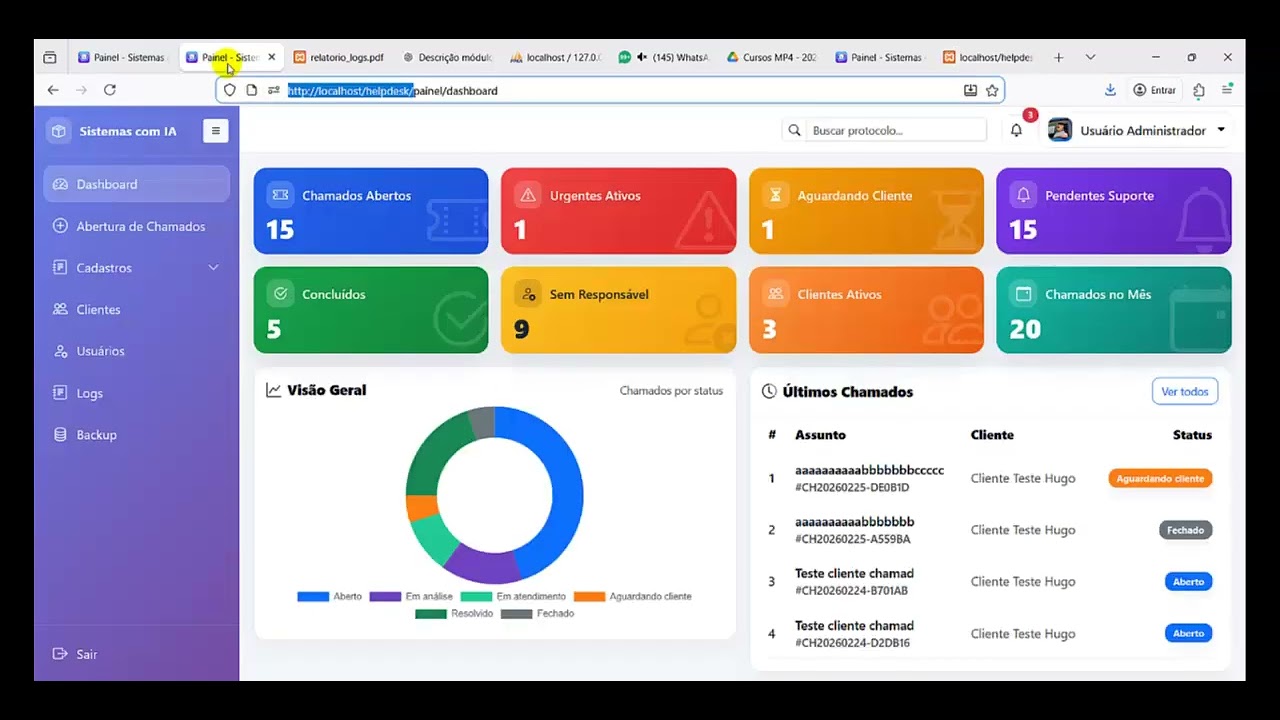Screen dimensions: 1280x720
Task: Open ticket #CH20260225-A559BA
Action: click(x=853, y=539)
